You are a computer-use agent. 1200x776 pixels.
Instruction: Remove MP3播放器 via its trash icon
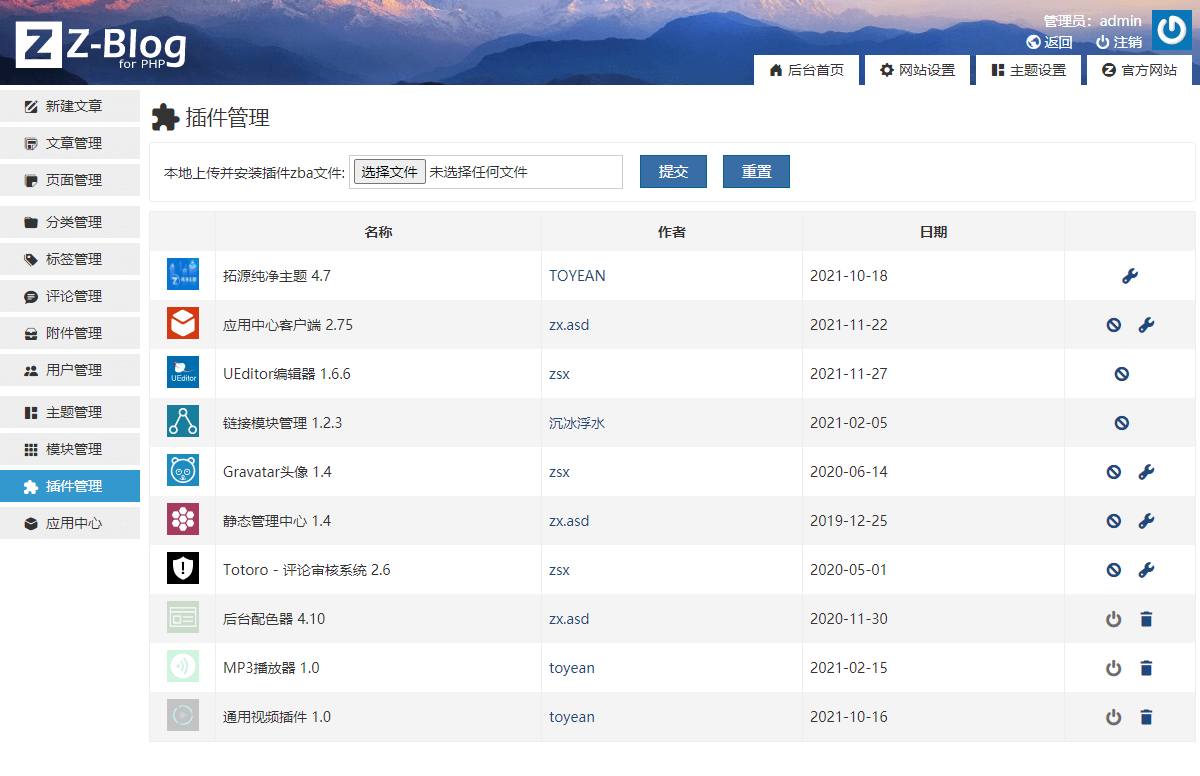(1146, 667)
